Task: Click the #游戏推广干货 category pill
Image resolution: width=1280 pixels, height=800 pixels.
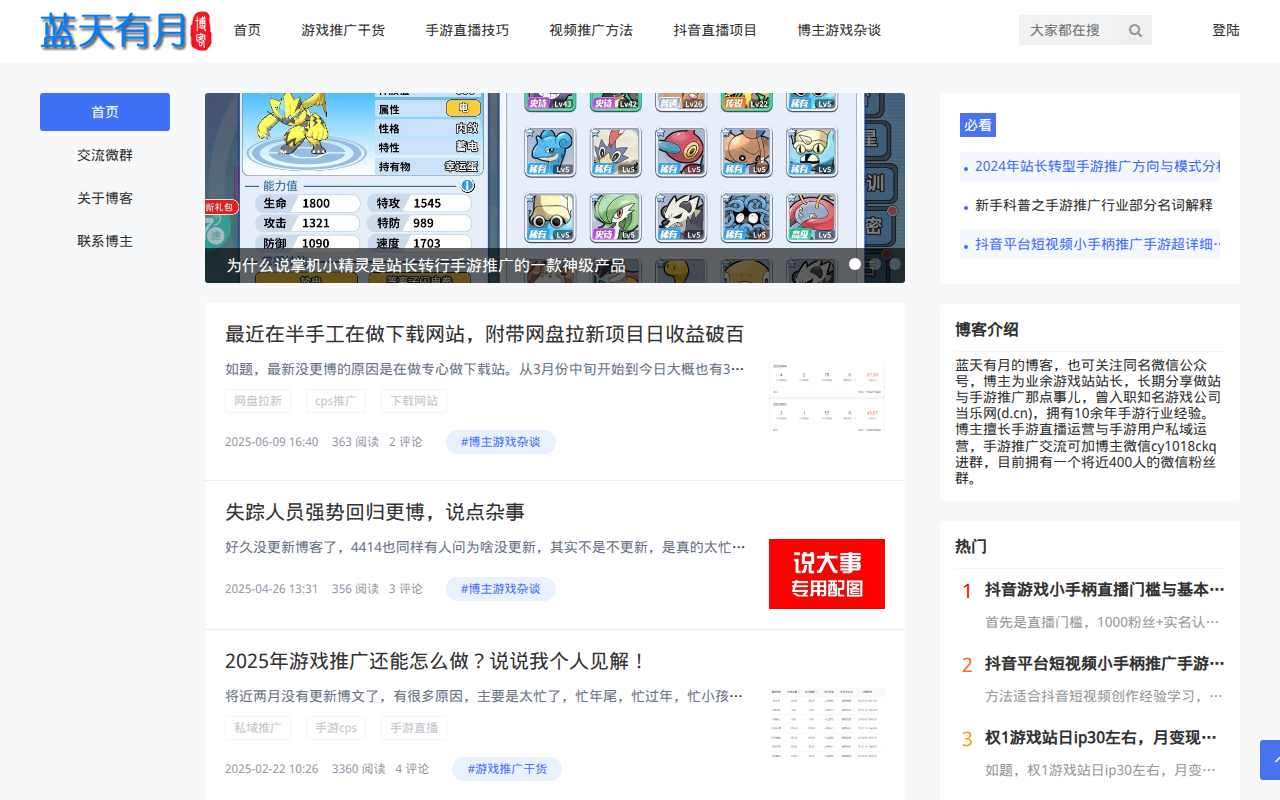Action: point(507,769)
